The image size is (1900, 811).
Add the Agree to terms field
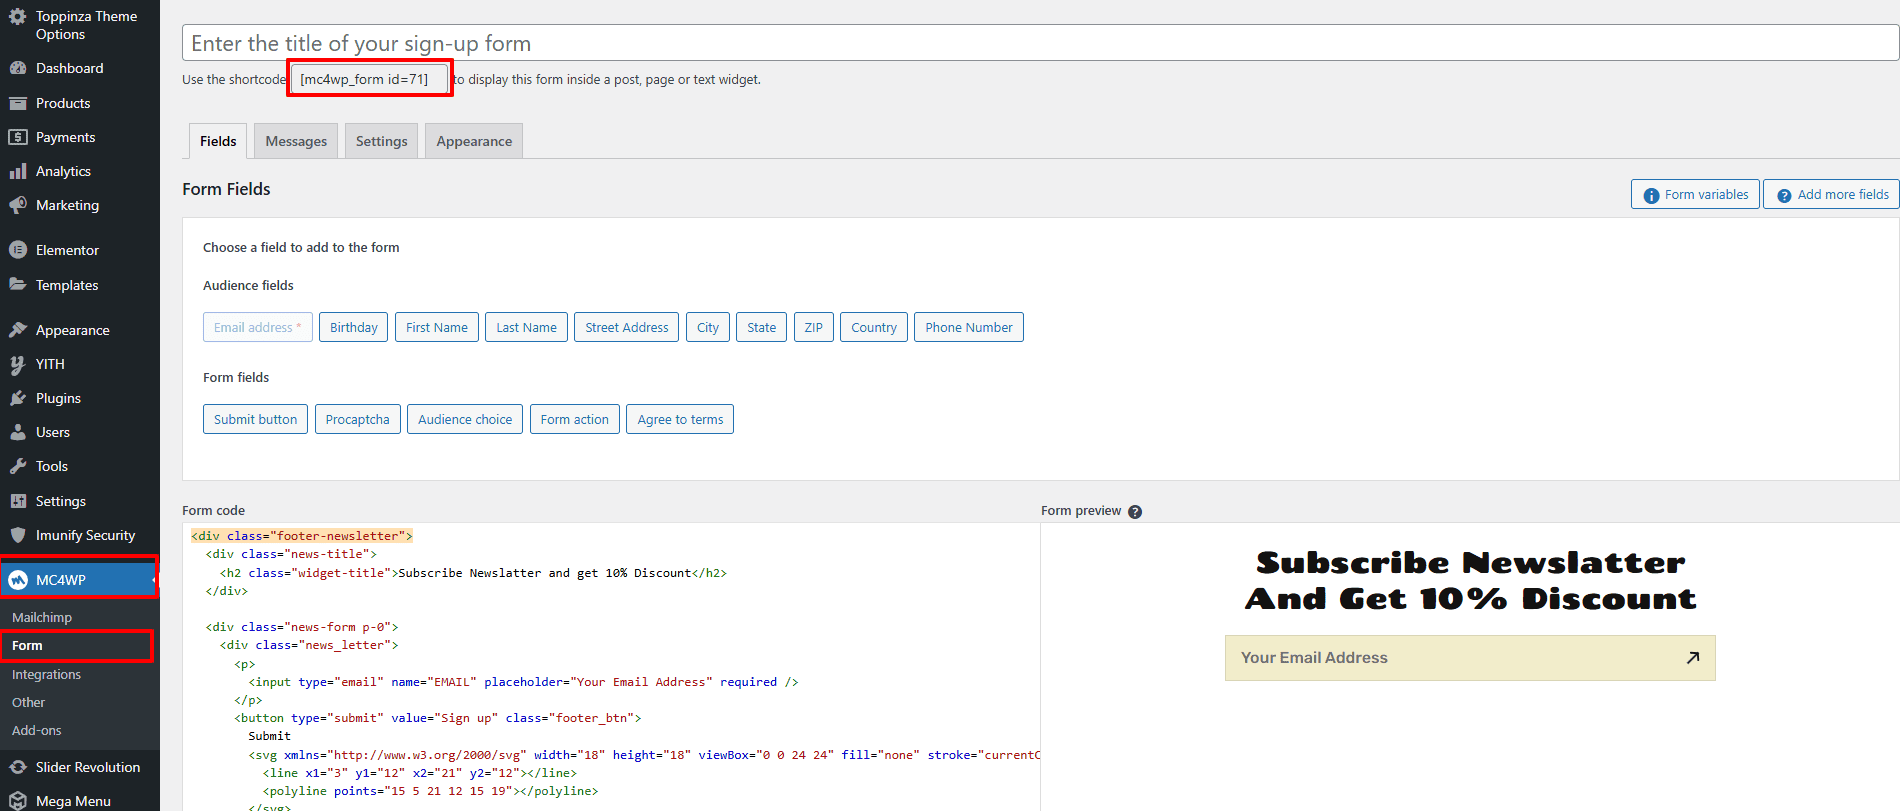[680, 419]
